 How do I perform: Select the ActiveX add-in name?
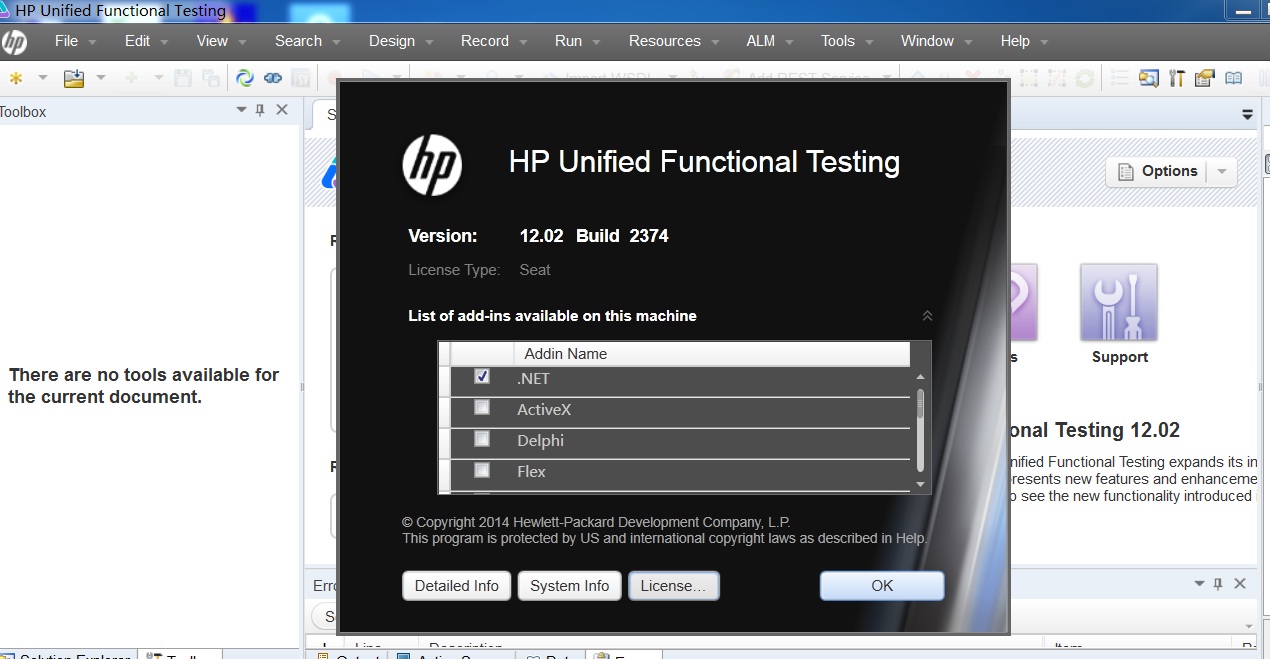pos(544,410)
